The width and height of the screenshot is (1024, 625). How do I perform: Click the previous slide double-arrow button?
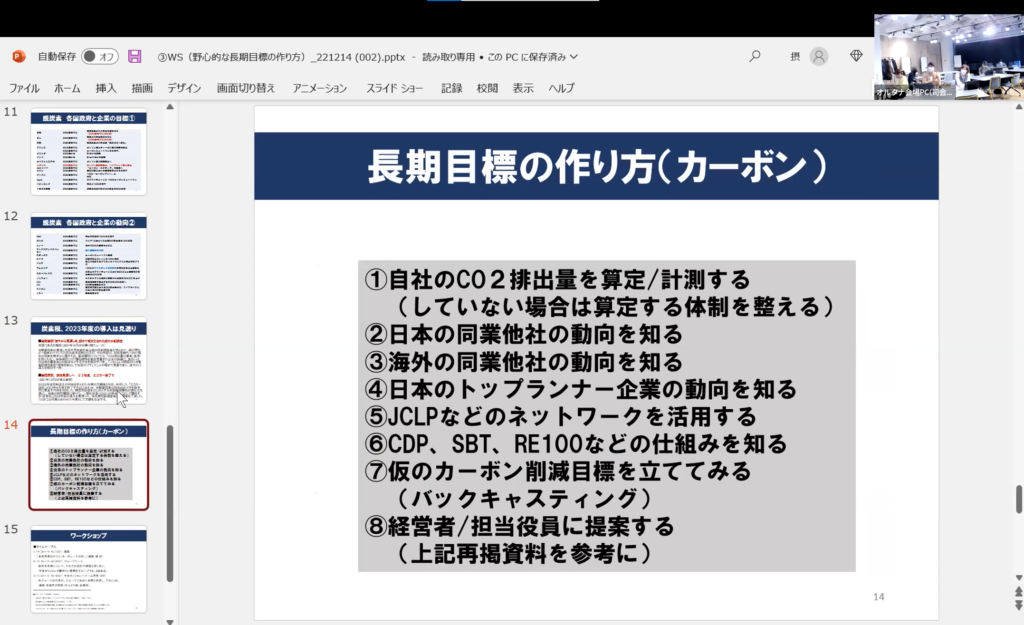1019,592
